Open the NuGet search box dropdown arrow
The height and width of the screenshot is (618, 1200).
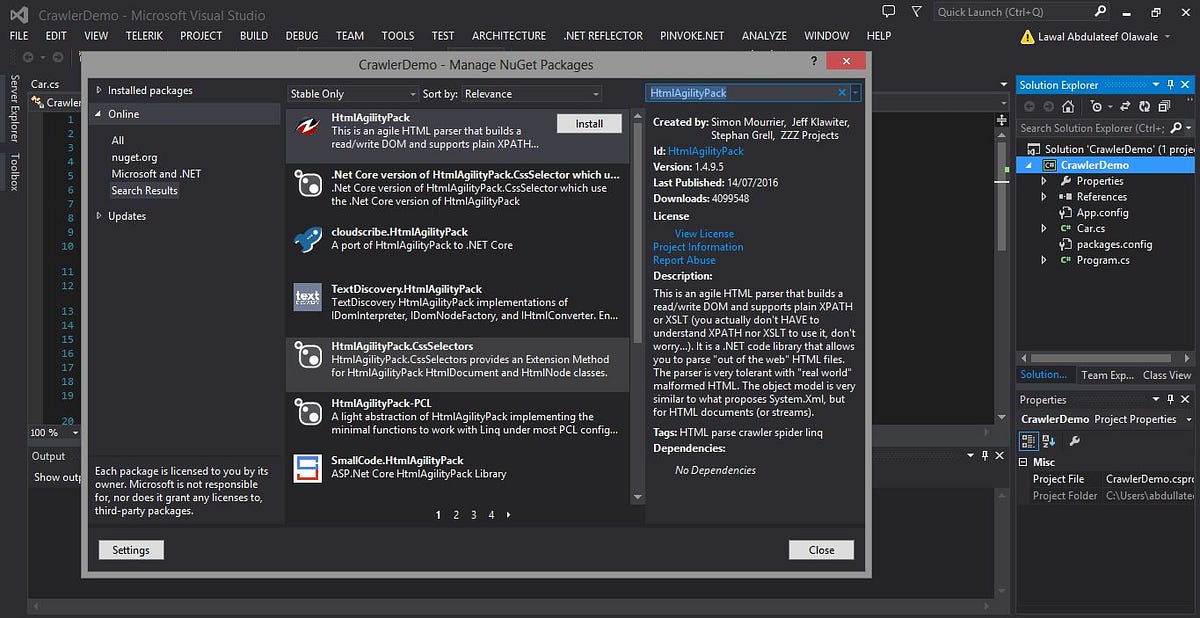click(856, 93)
